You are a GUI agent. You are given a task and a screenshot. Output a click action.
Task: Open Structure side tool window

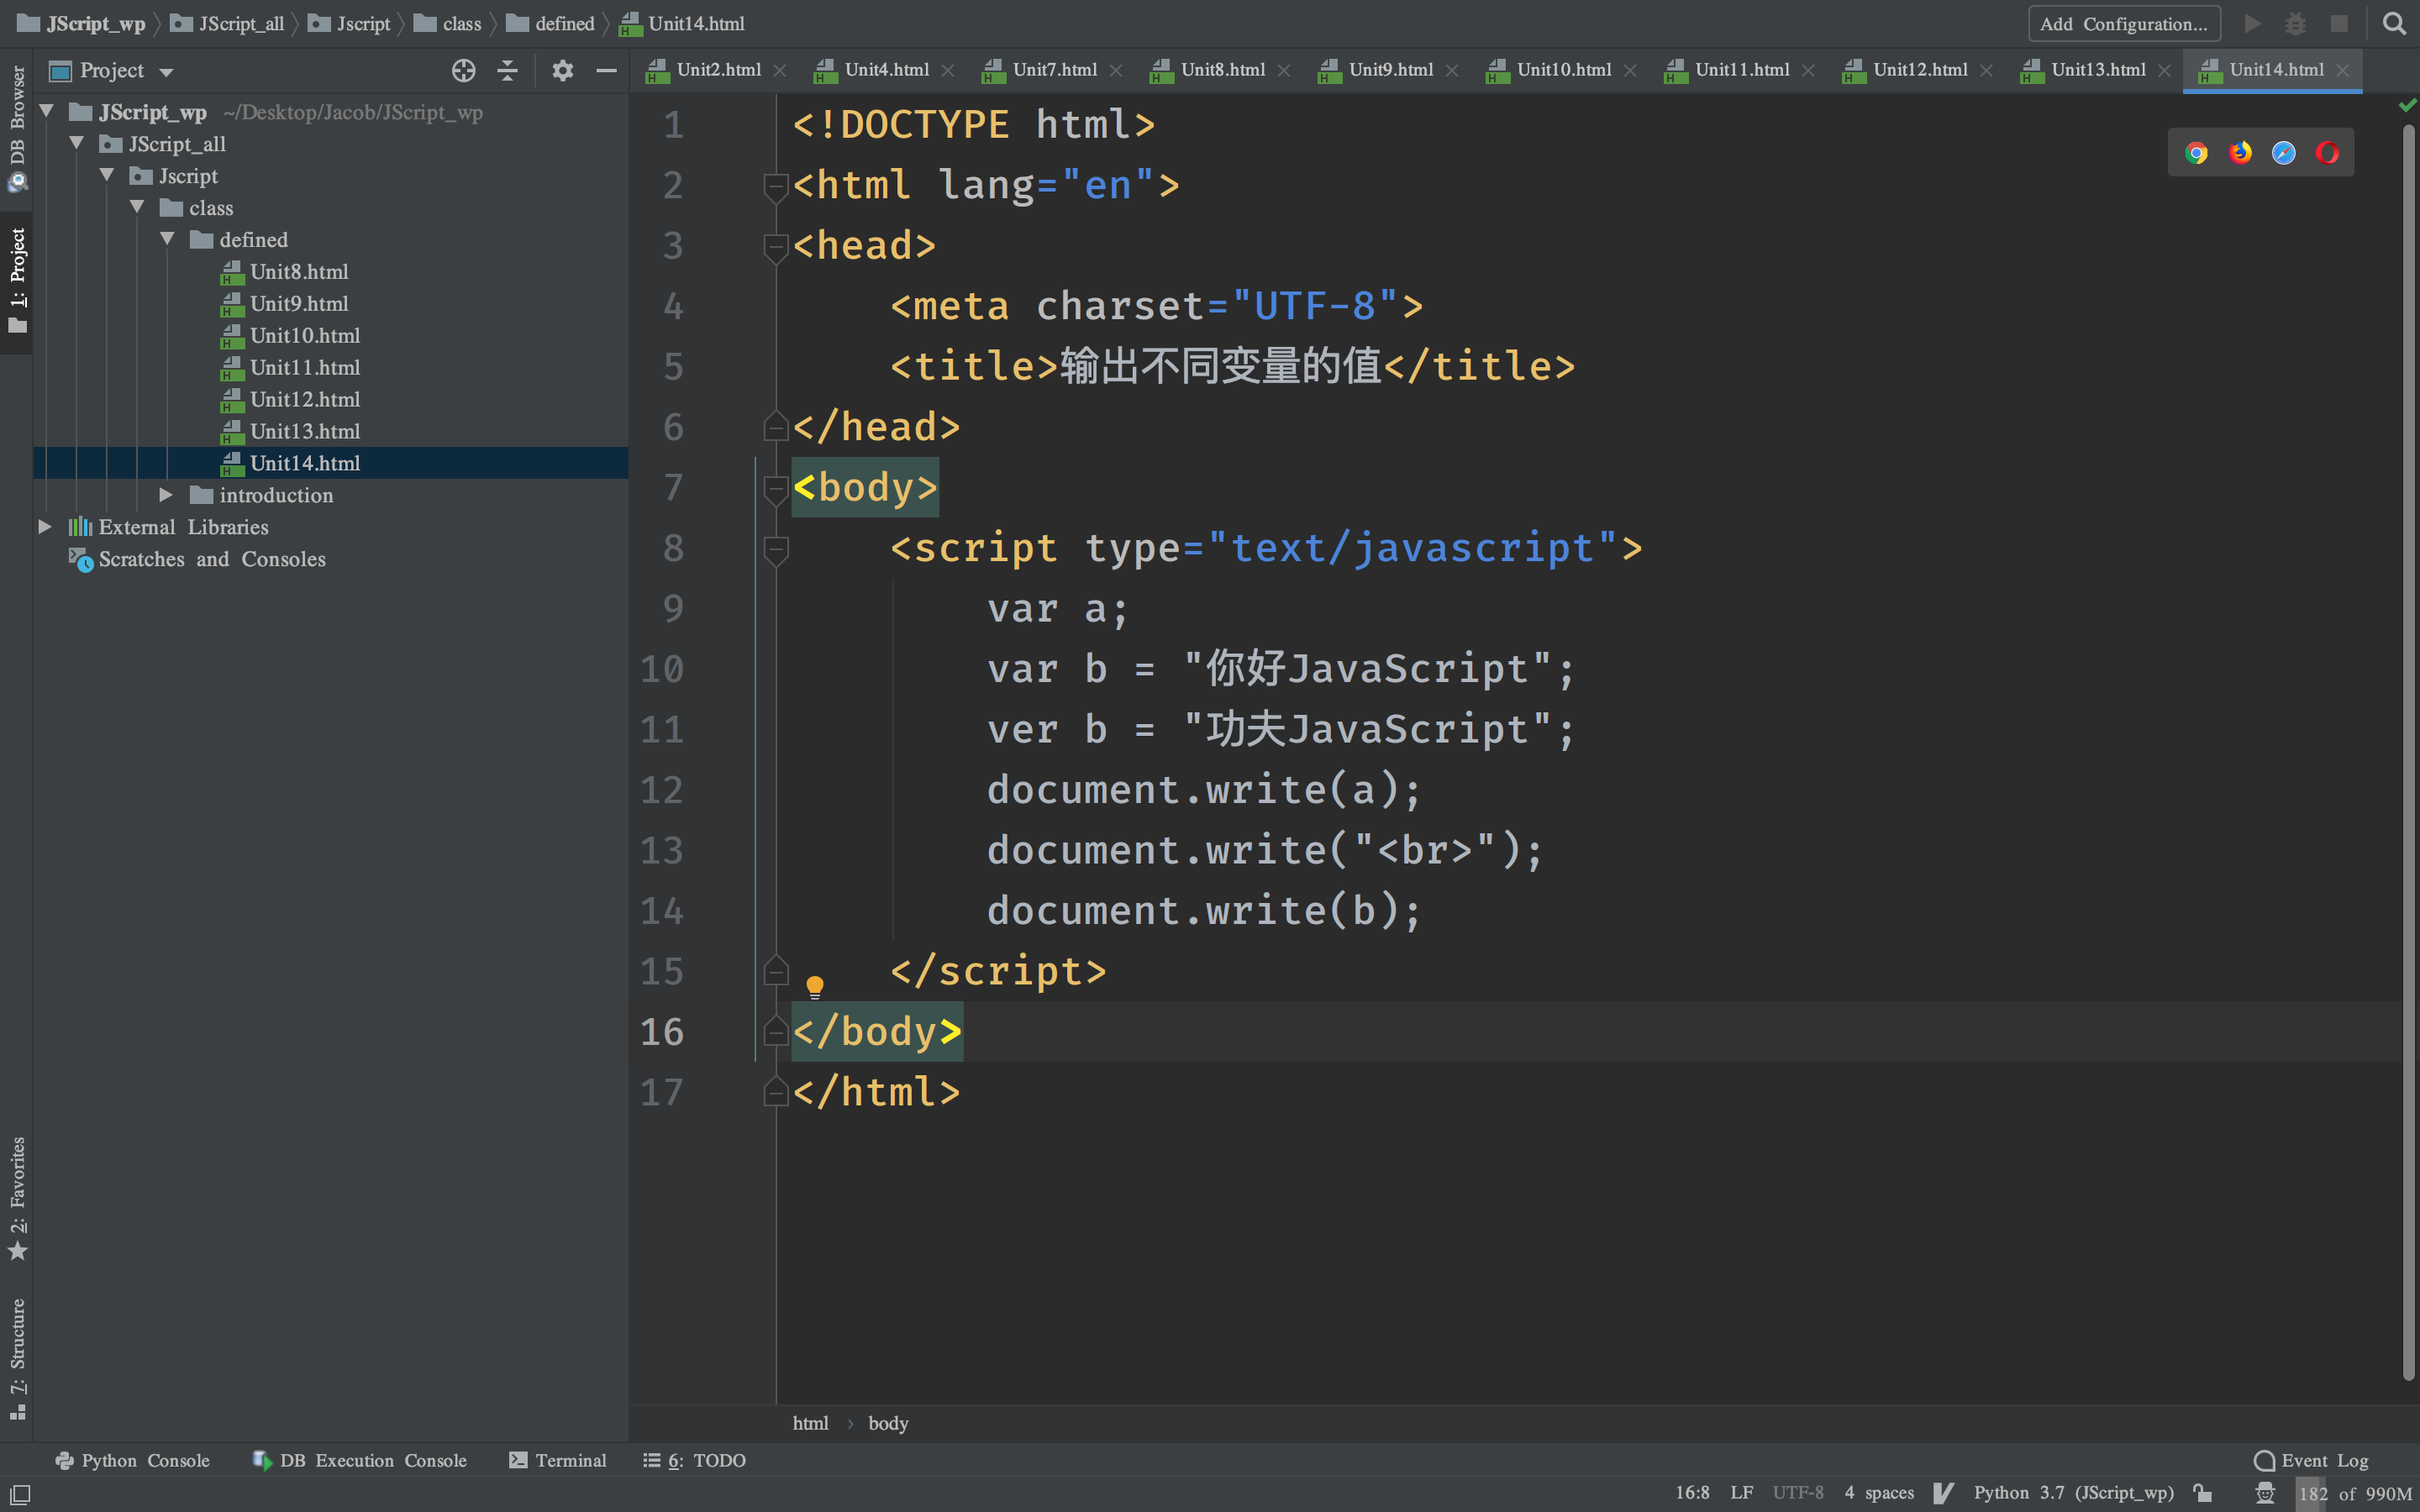pos(17,1358)
